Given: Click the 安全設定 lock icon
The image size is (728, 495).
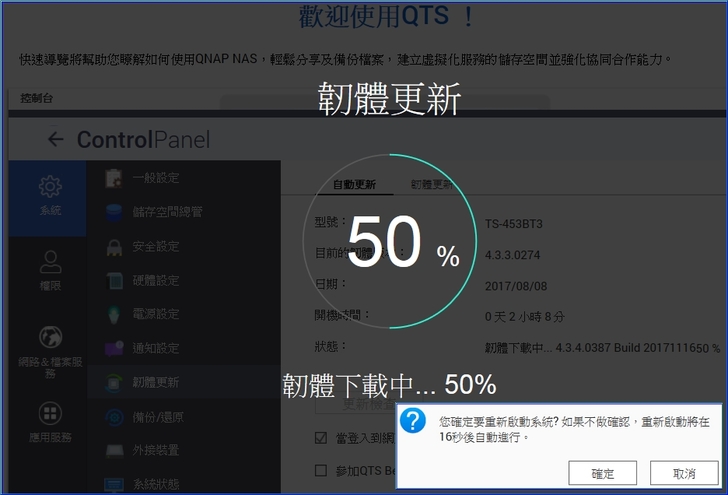Looking at the screenshot, I should click(114, 246).
